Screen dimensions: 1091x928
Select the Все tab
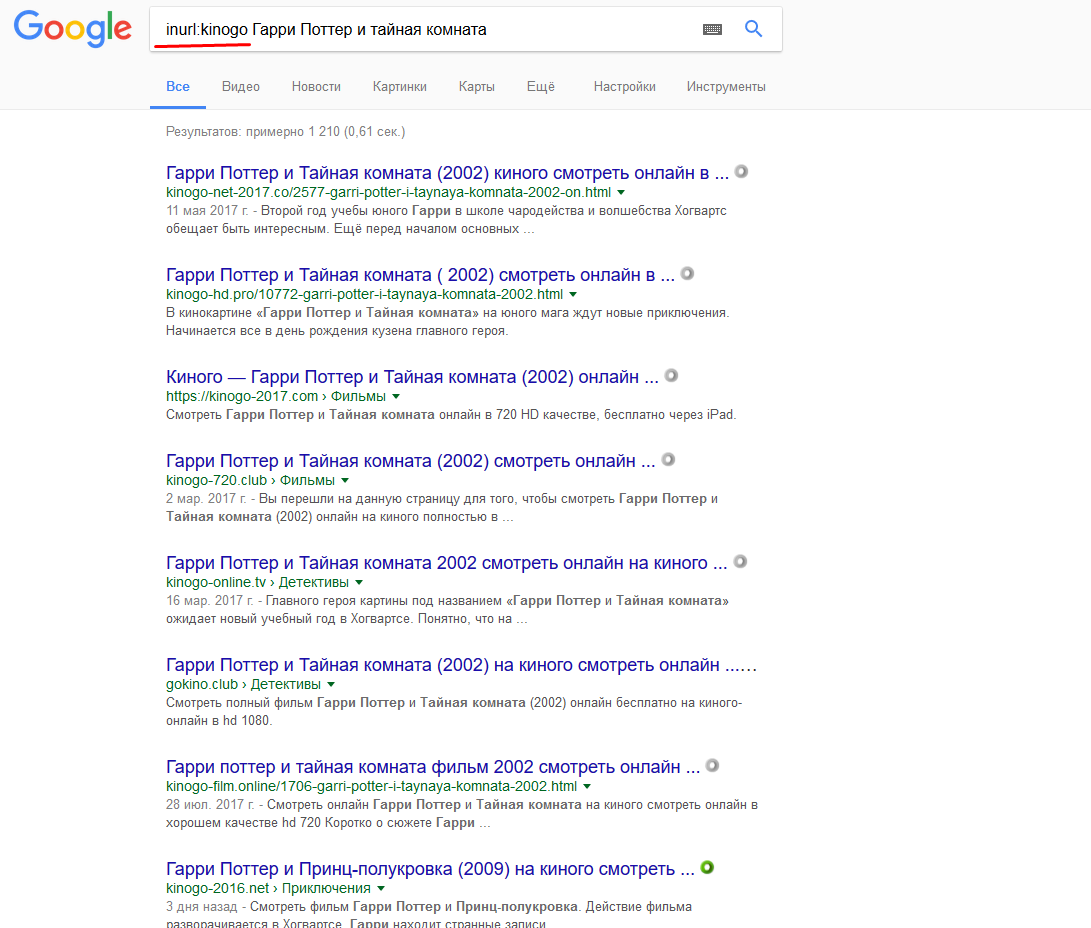click(177, 87)
